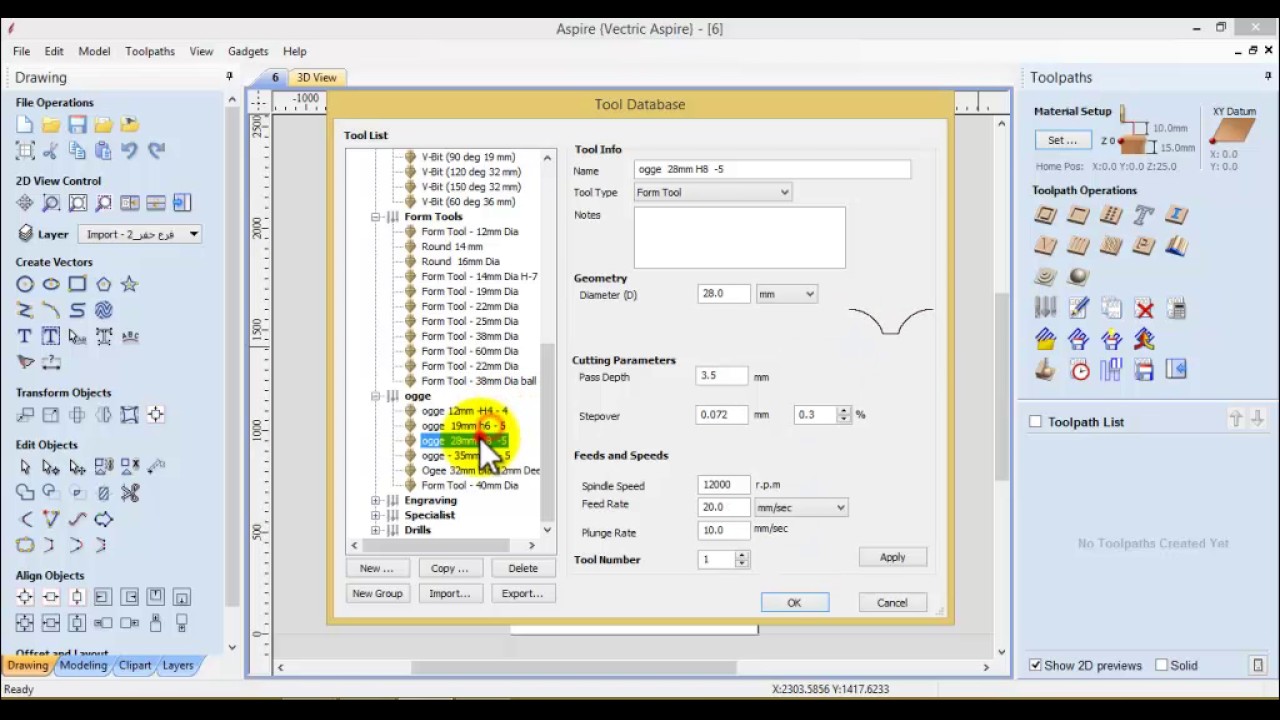Expand the Engraving tool group
This screenshot has width=1280, height=720.
click(376, 500)
